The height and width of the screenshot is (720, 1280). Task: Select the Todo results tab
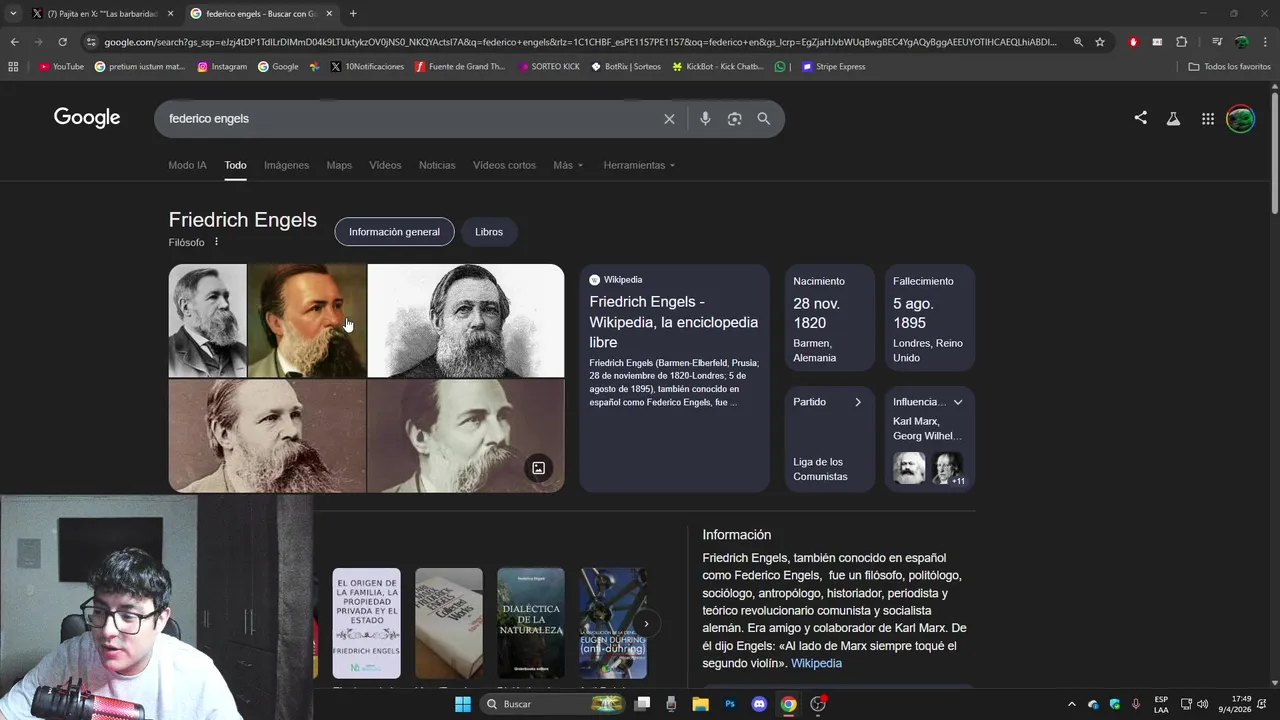click(x=235, y=165)
